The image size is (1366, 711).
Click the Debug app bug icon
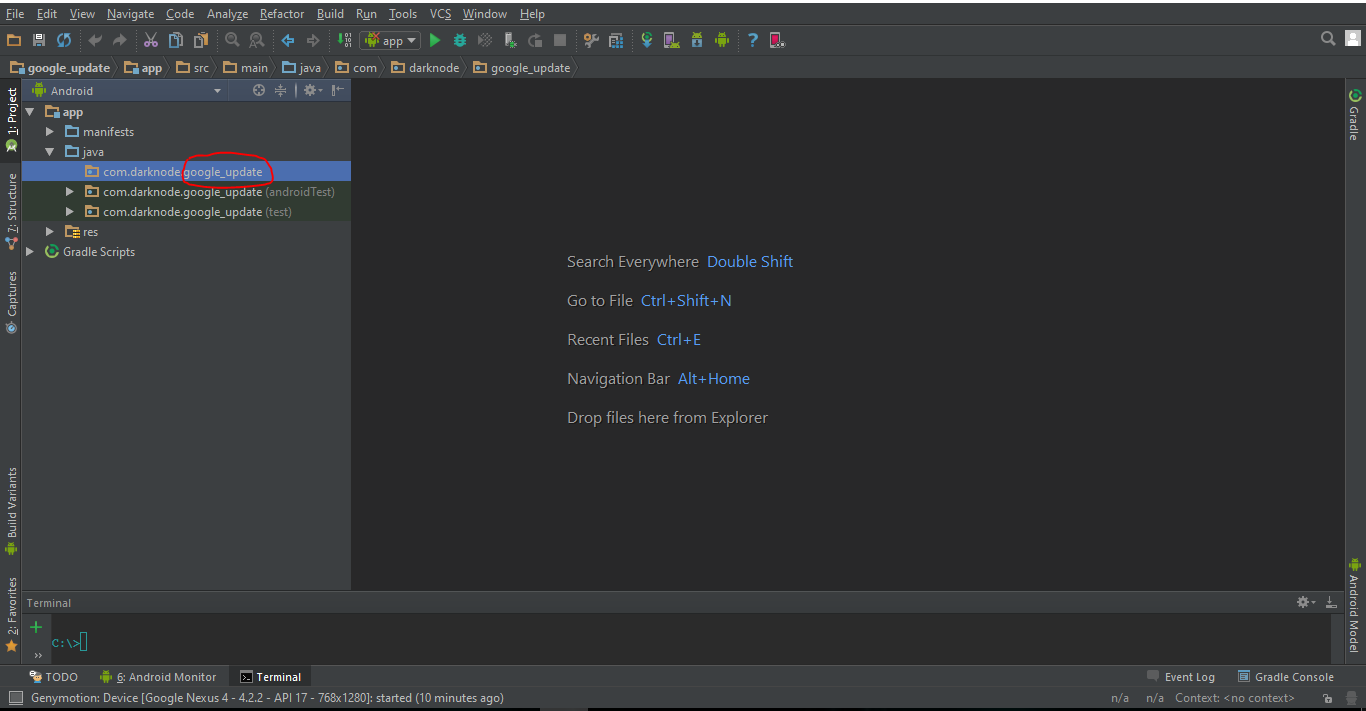[x=460, y=40]
